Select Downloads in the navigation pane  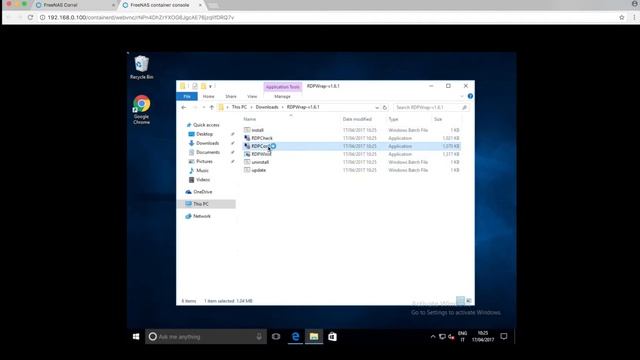point(207,143)
